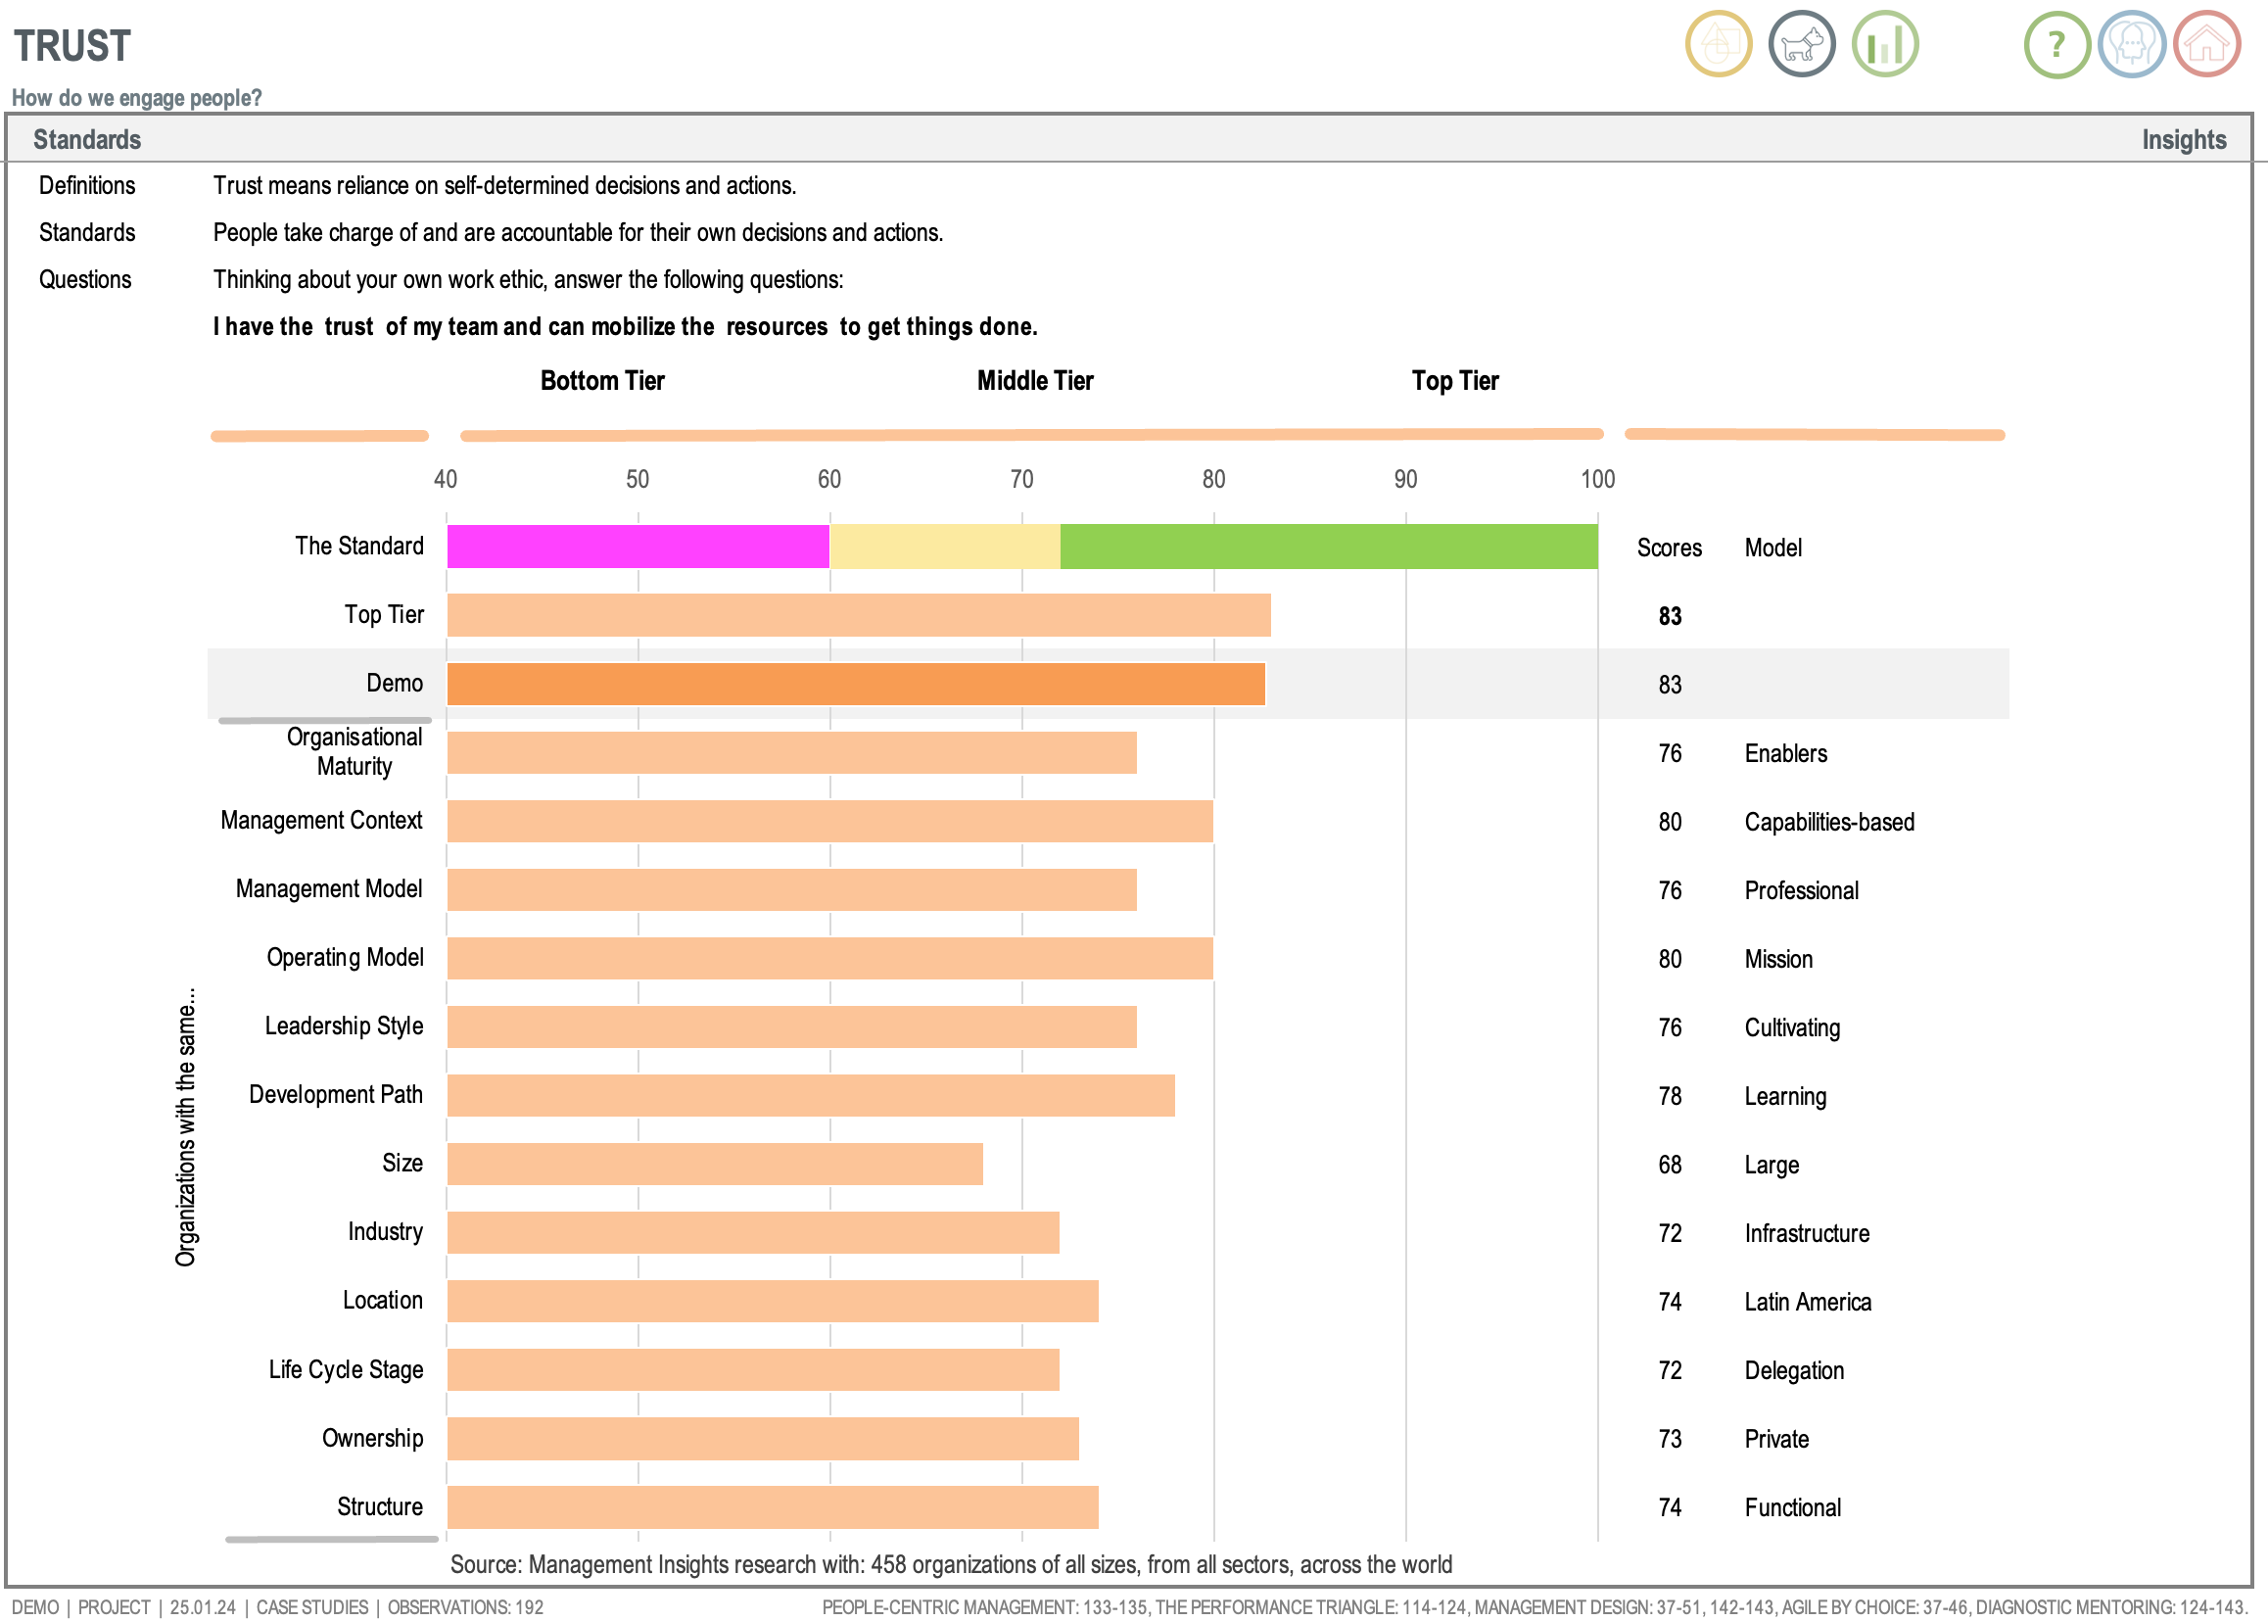The width and height of the screenshot is (2268, 1622).
Task: Click the Learning model value
Action: click(x=1785, y=1097)
